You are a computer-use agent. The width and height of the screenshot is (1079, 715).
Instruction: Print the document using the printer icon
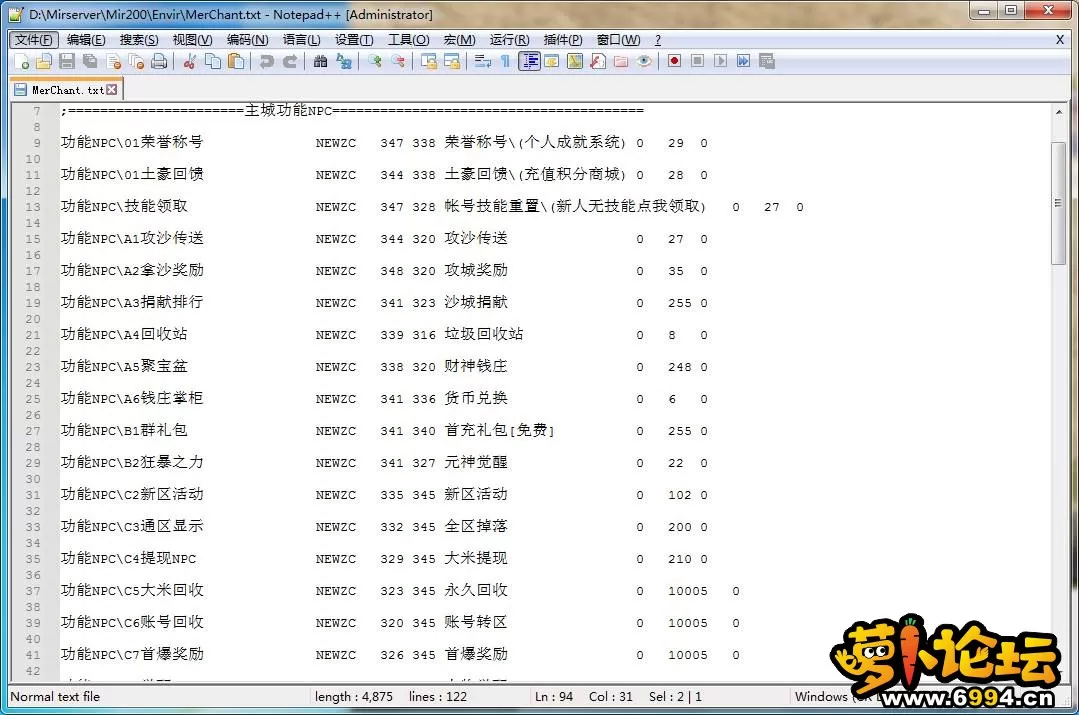pos(159,62)
